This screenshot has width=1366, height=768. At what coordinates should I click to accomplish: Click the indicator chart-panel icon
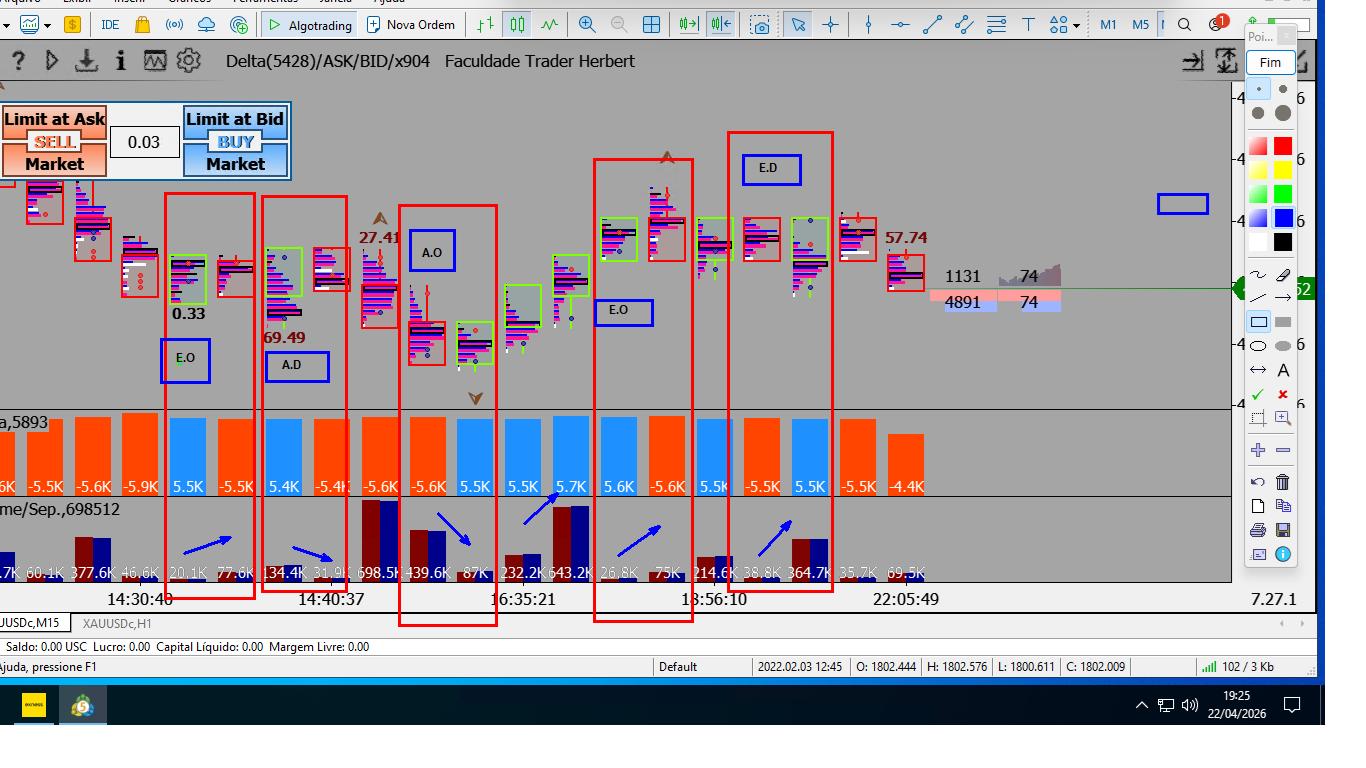154,61
